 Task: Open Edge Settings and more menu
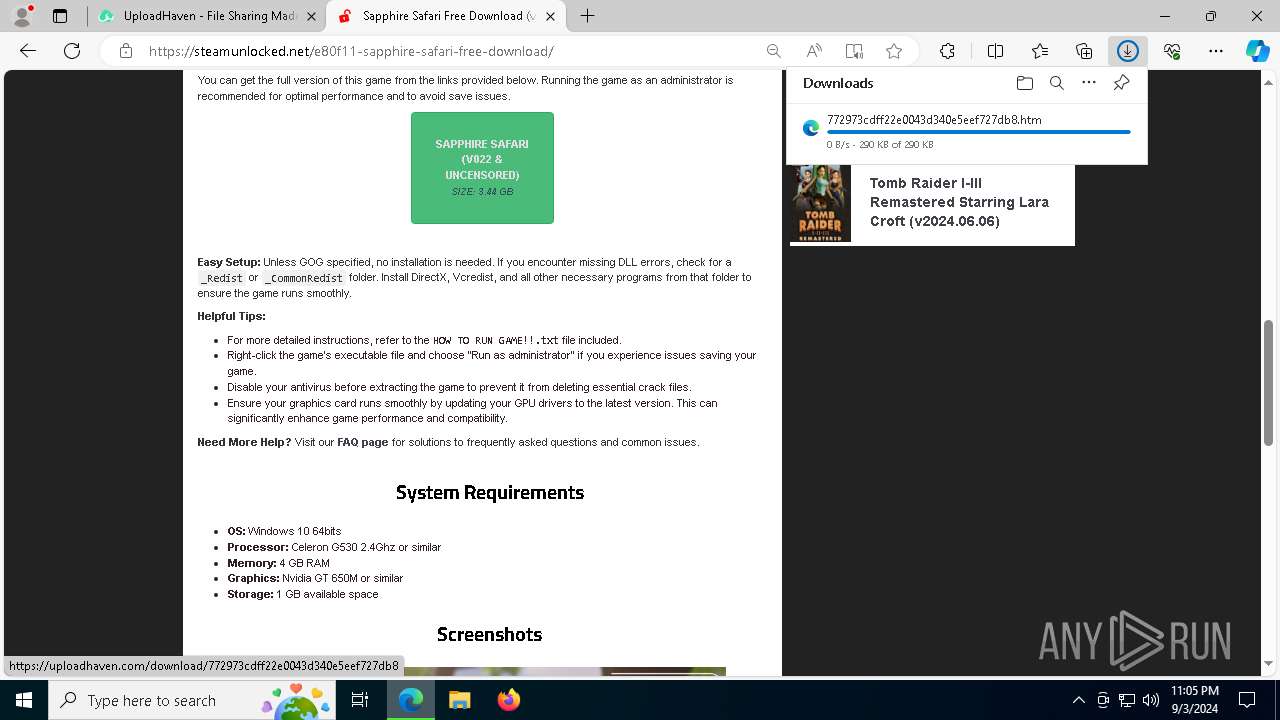coord(1216,51)
